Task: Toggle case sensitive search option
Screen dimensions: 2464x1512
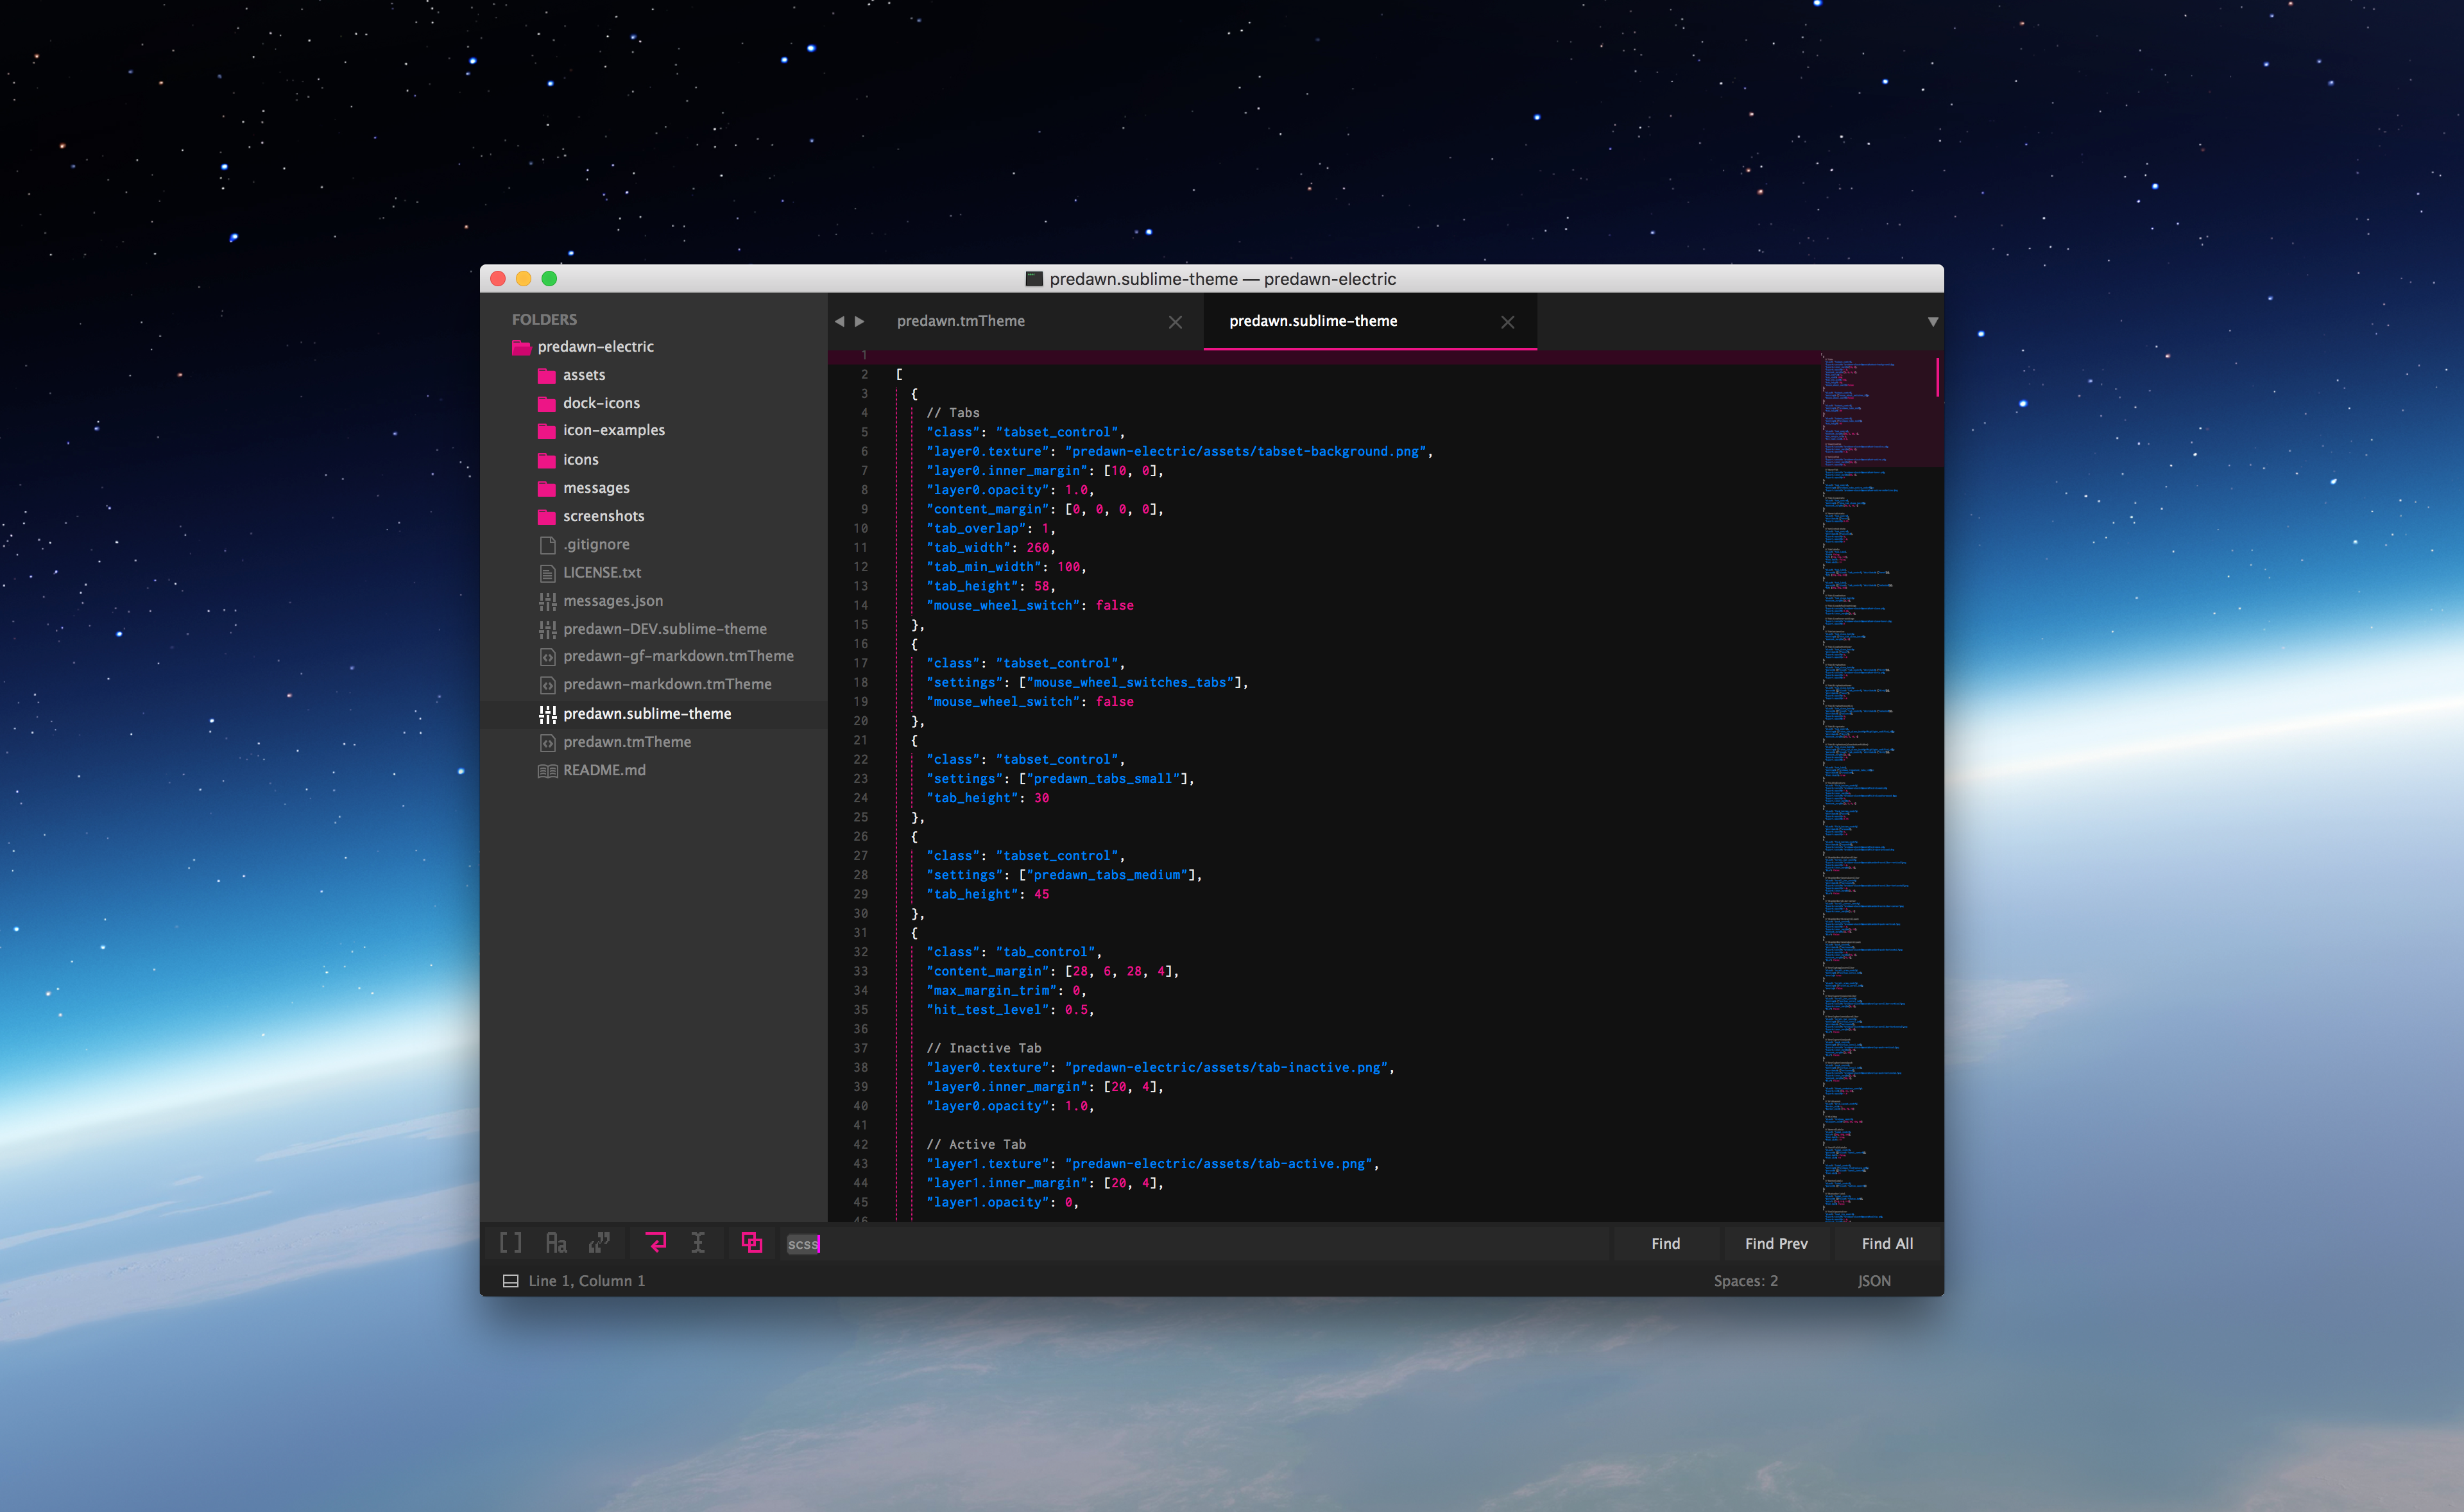Action: pyautogui.click(x=556, y=1243)
